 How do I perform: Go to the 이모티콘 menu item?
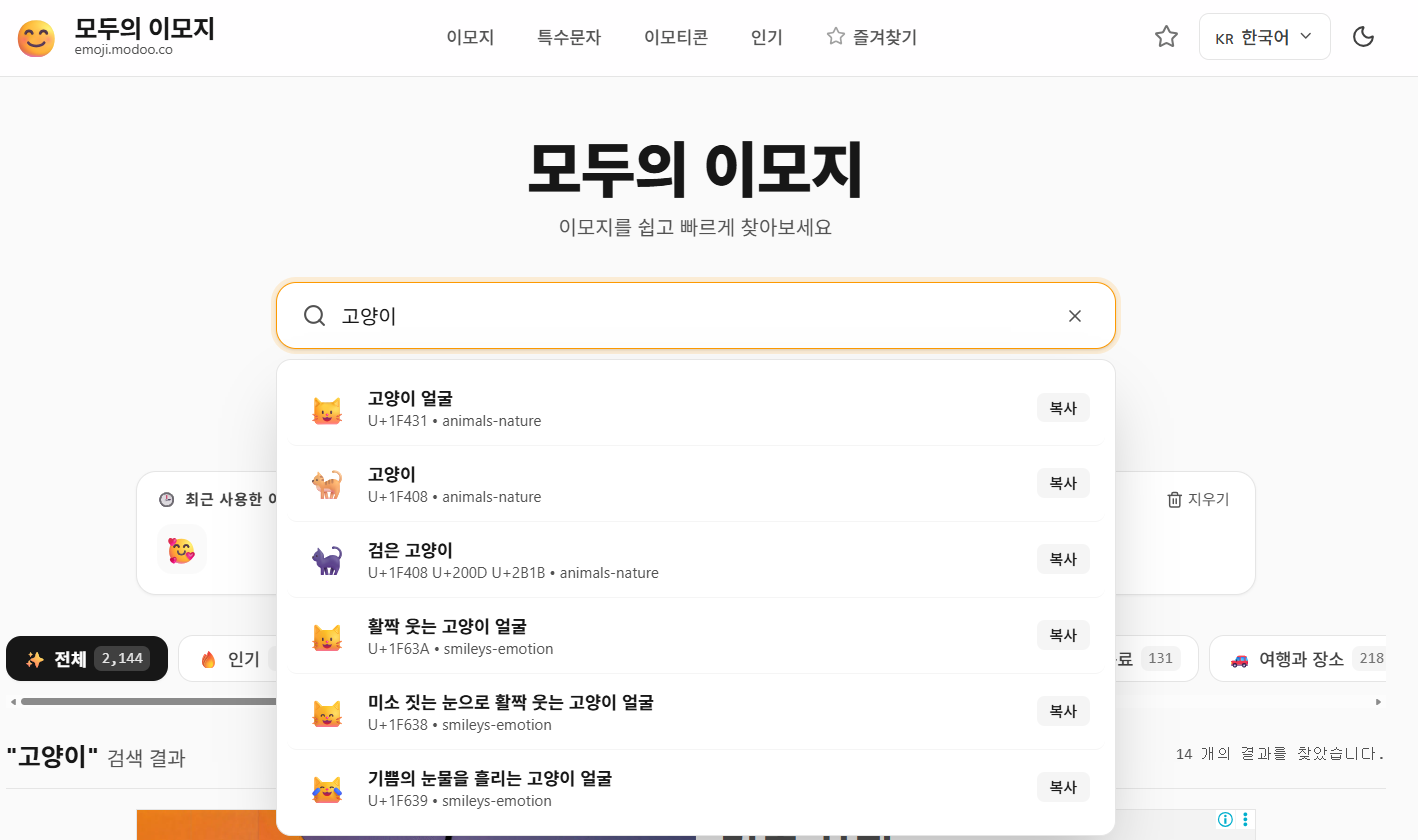click(676, 38)
